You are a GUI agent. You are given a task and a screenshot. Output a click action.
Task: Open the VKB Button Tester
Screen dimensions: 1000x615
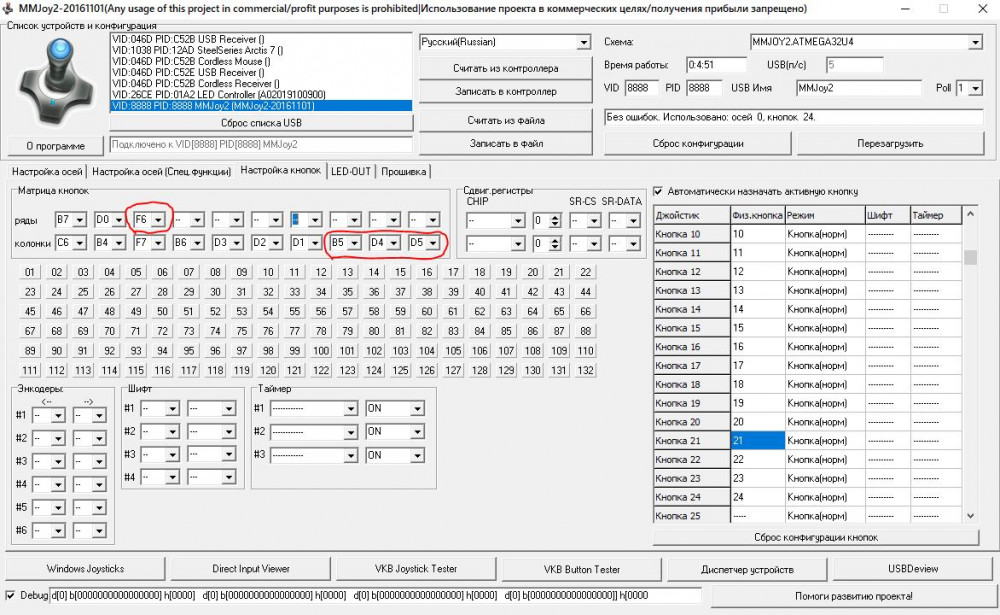coord(581,569)
